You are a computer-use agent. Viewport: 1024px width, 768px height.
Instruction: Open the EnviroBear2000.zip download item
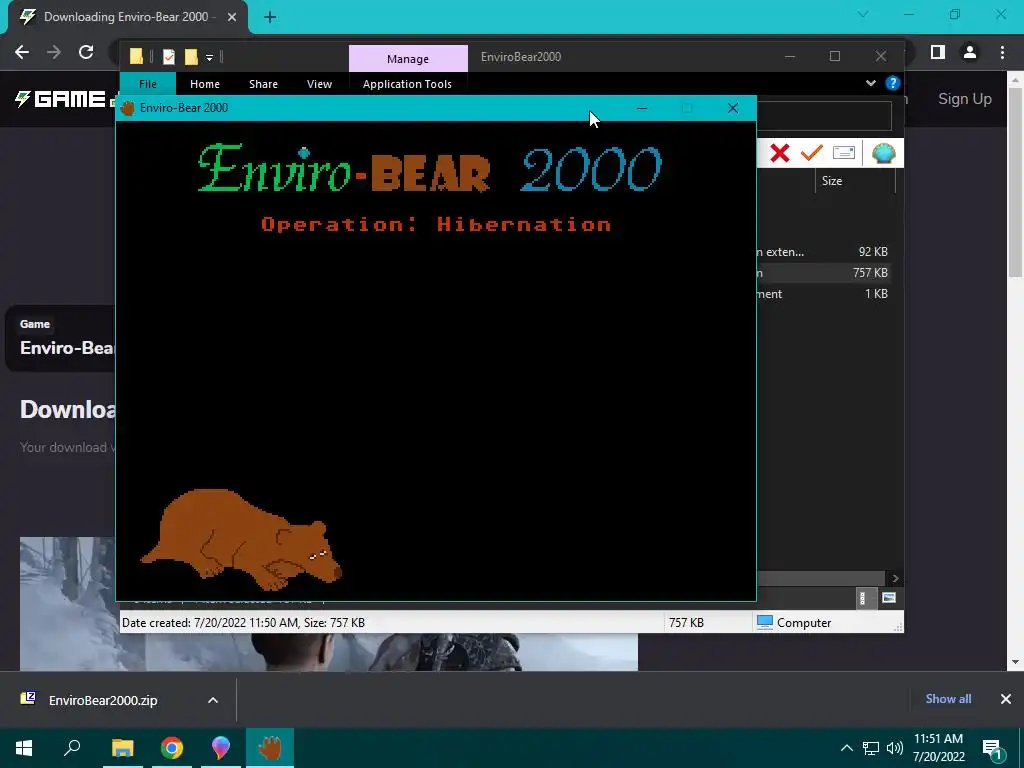[103, 700]
